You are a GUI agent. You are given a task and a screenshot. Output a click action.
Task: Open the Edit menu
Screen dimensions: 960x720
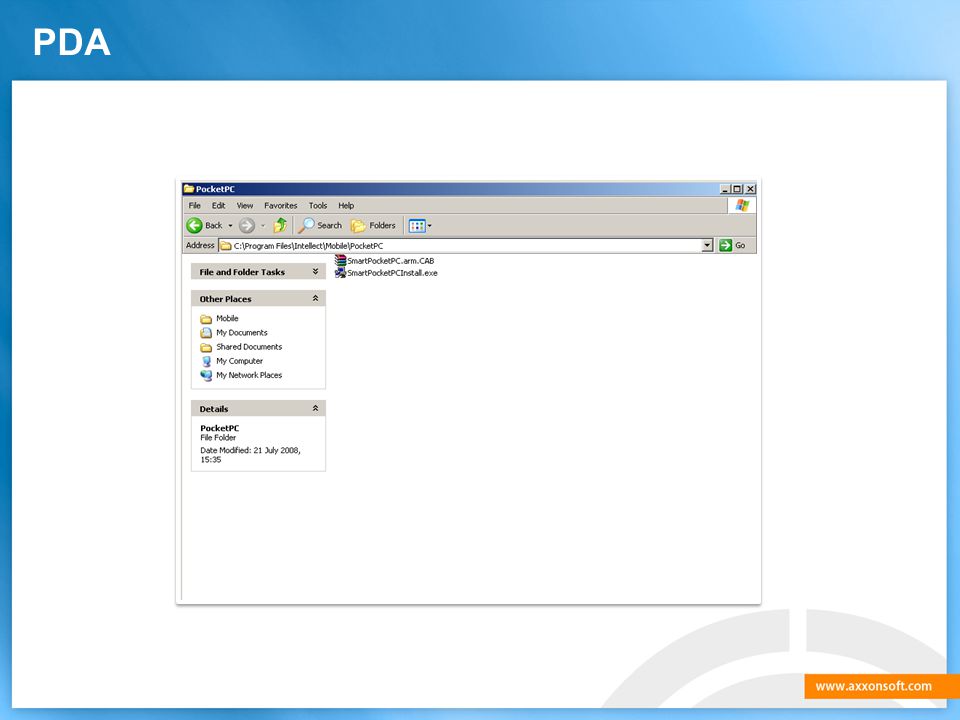pos(219,206)
